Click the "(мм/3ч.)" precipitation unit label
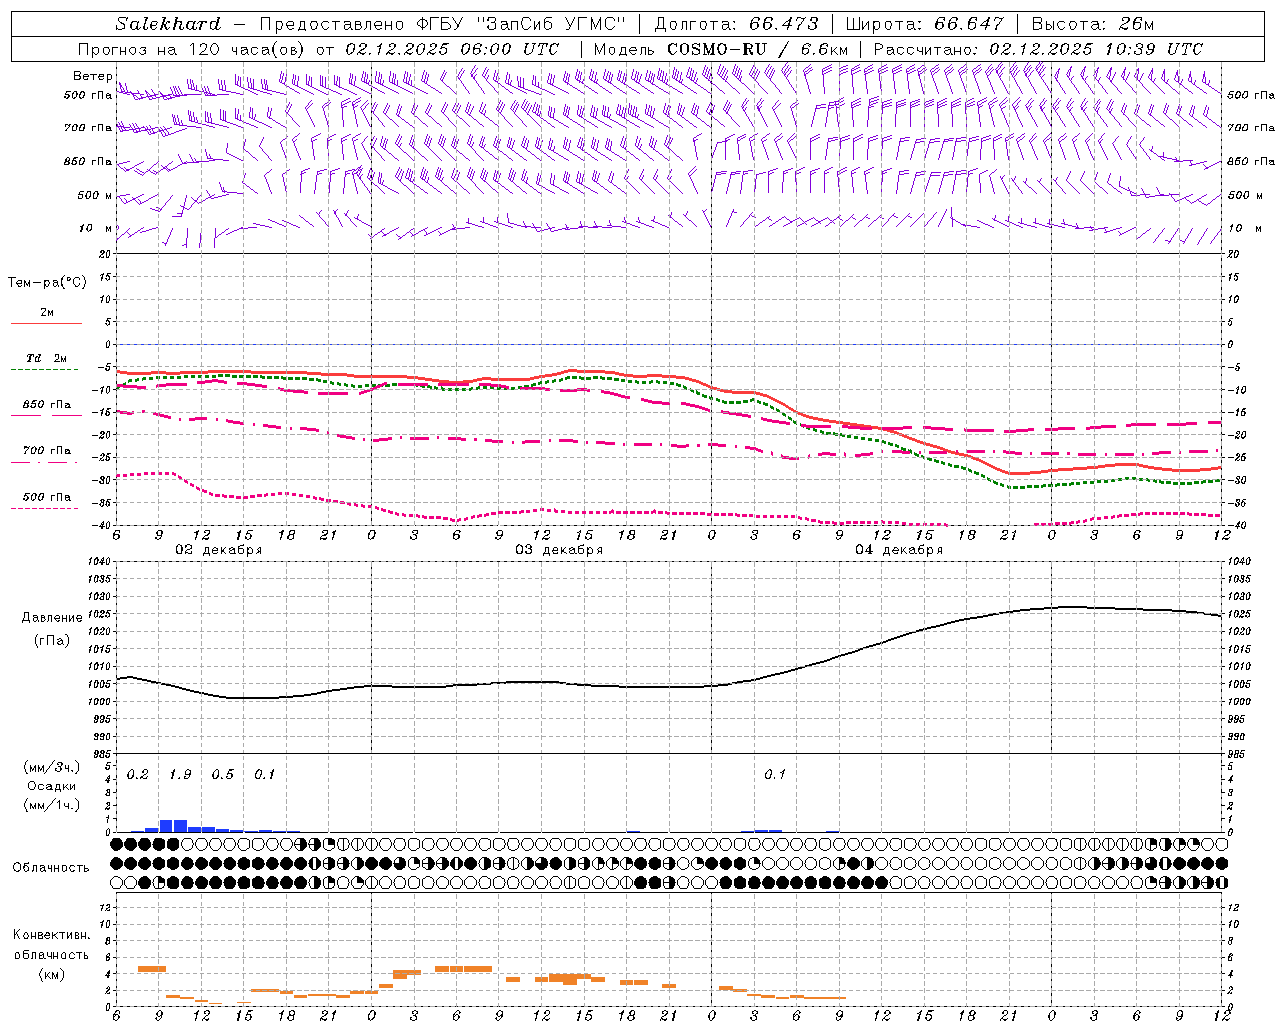Viewport: 1280px width, 1024px height. [x=51, y=768]
